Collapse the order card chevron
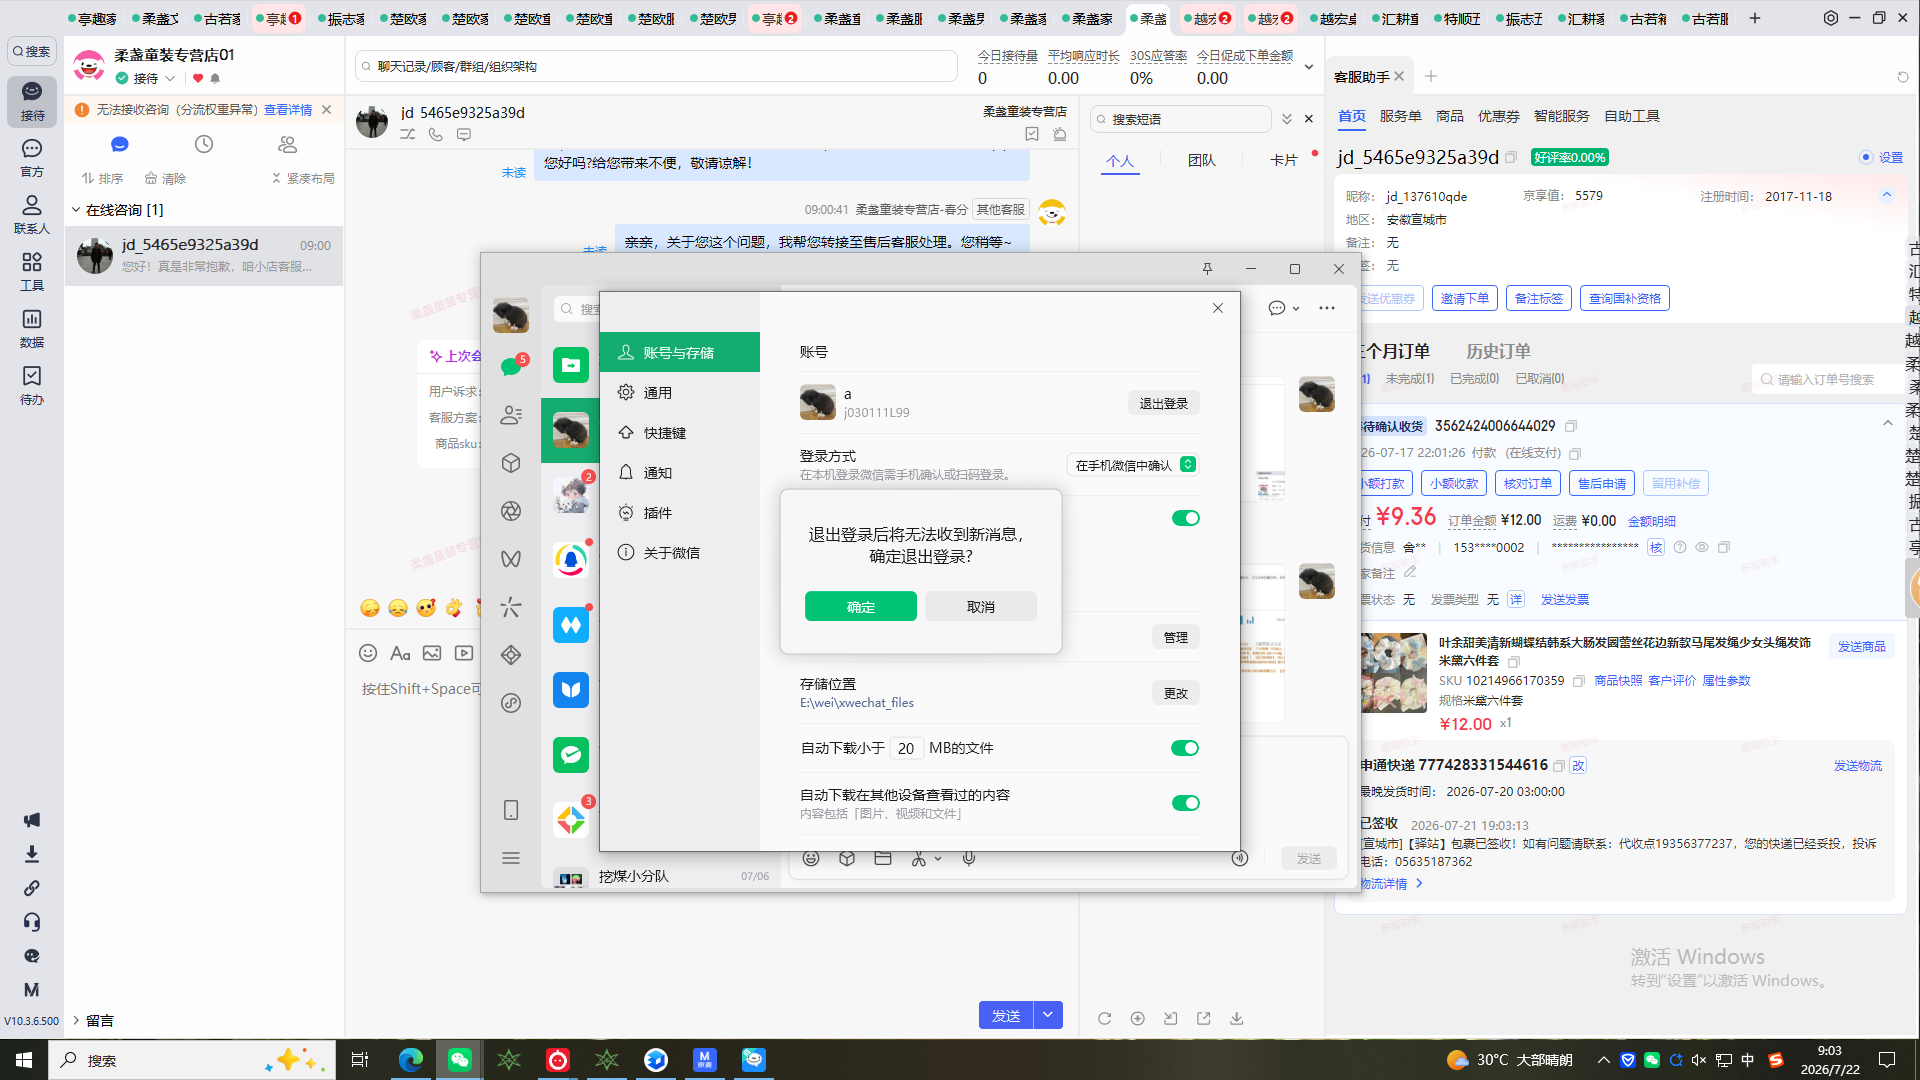 pos(1887,423)
